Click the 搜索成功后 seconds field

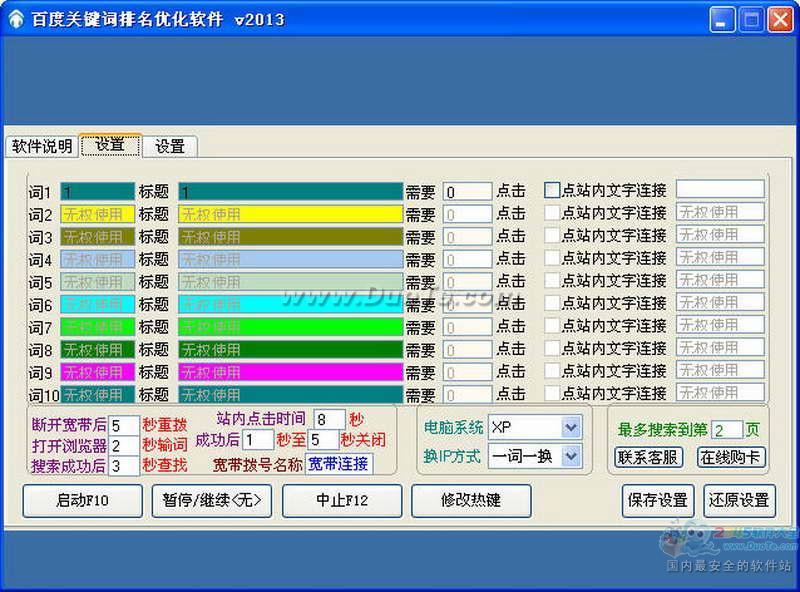(x=124, y=465)
